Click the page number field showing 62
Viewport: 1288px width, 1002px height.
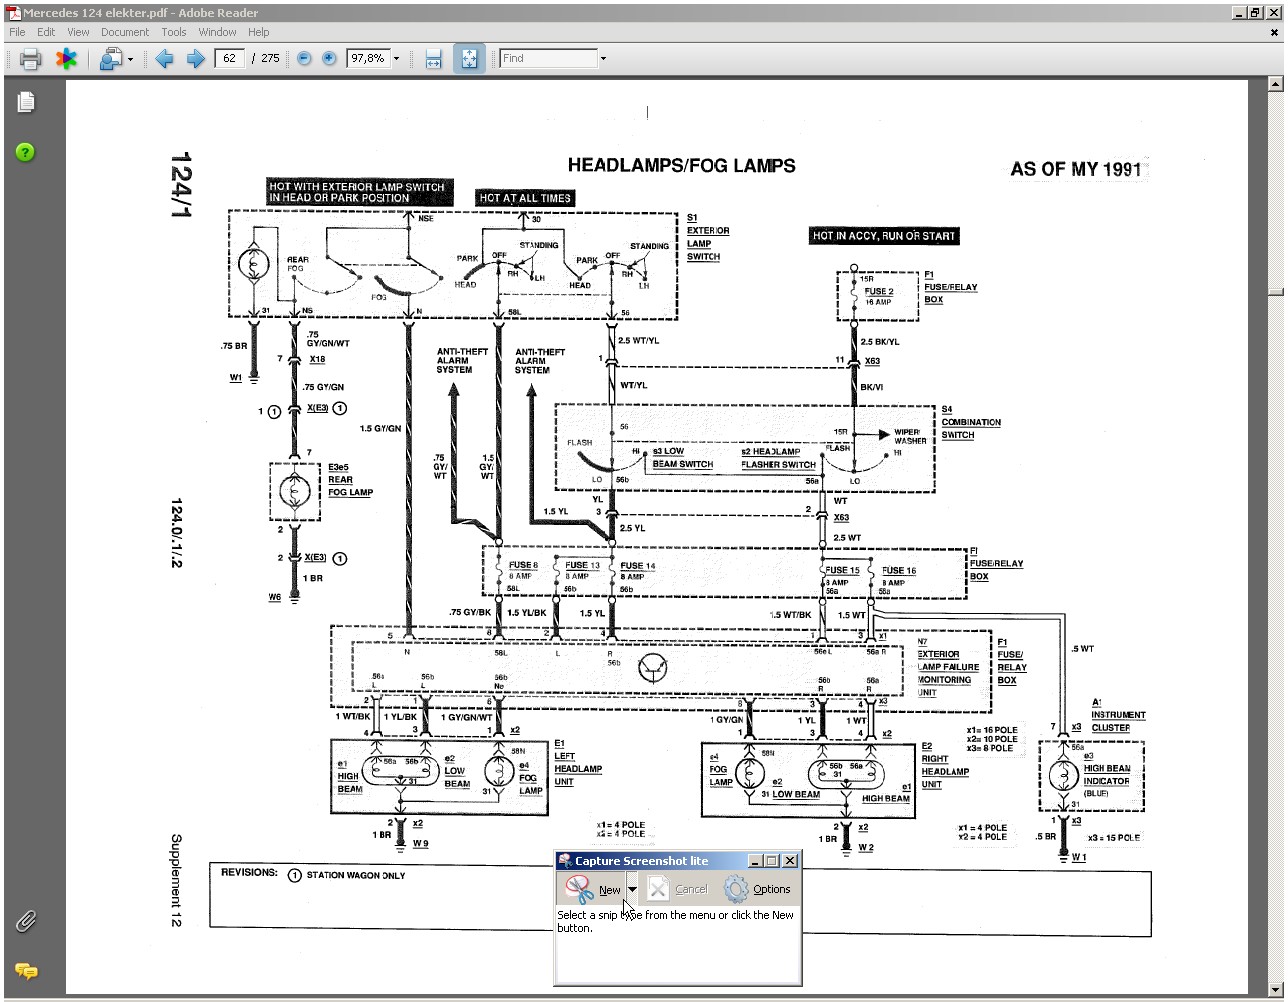coord(230,59)
